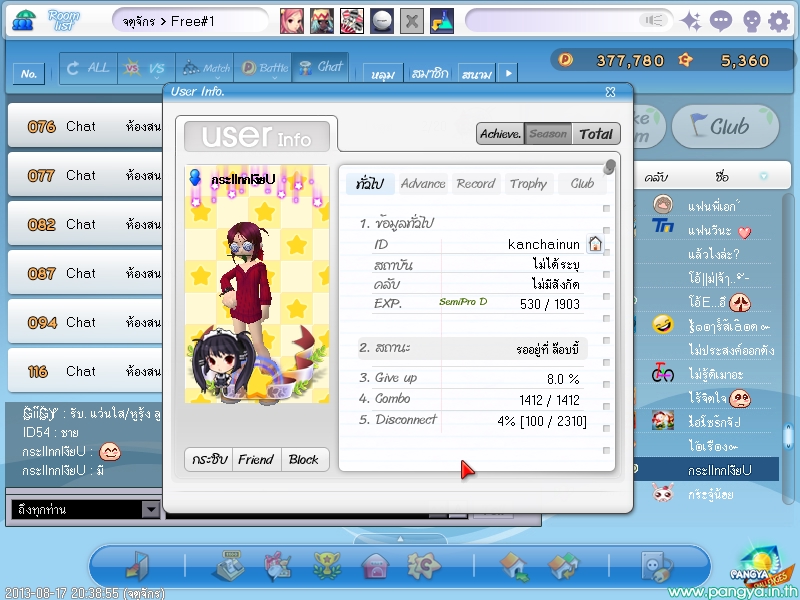
Task: Click the megaphone broadcast icon
Action: point(654,20)
